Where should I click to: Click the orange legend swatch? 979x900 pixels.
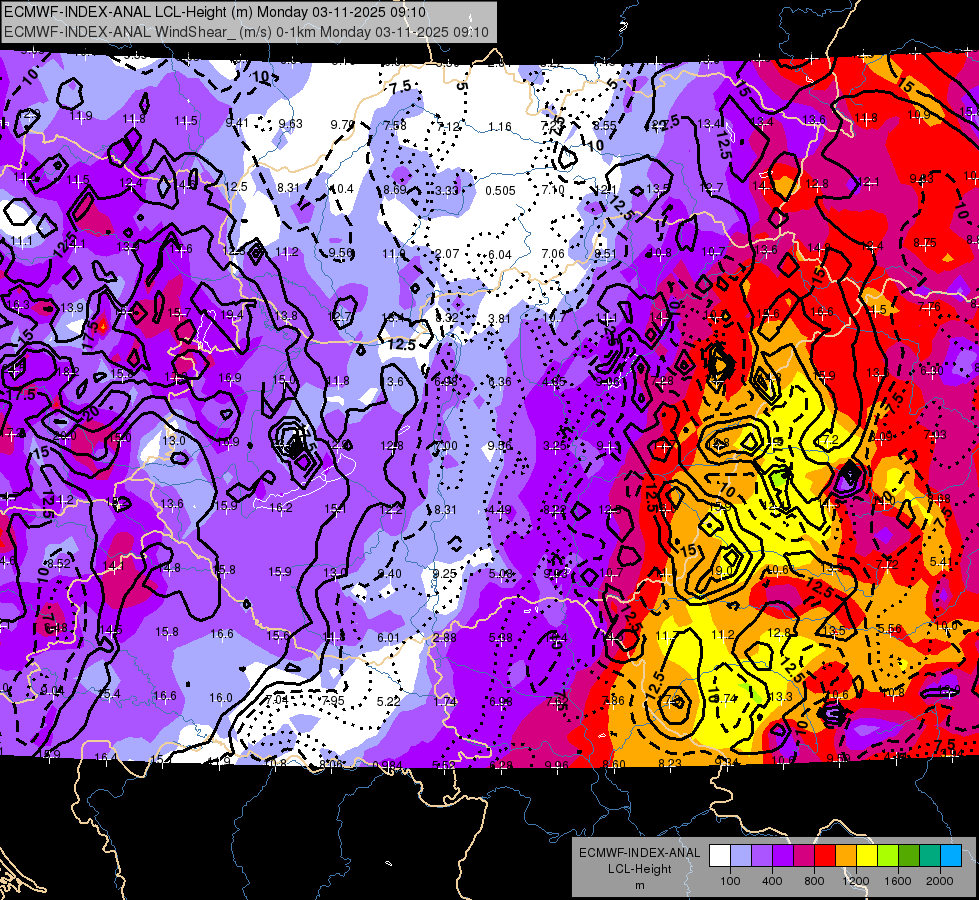click(846, 856)
